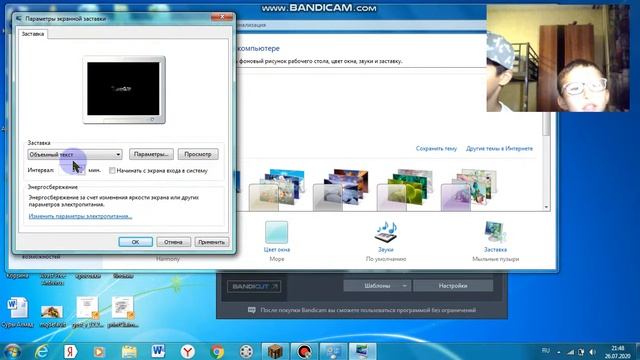Image resolution: width=640 pixels, height=360 pixels.
Task: Open the network status tray icon
Action: click(x=571, y=352)
